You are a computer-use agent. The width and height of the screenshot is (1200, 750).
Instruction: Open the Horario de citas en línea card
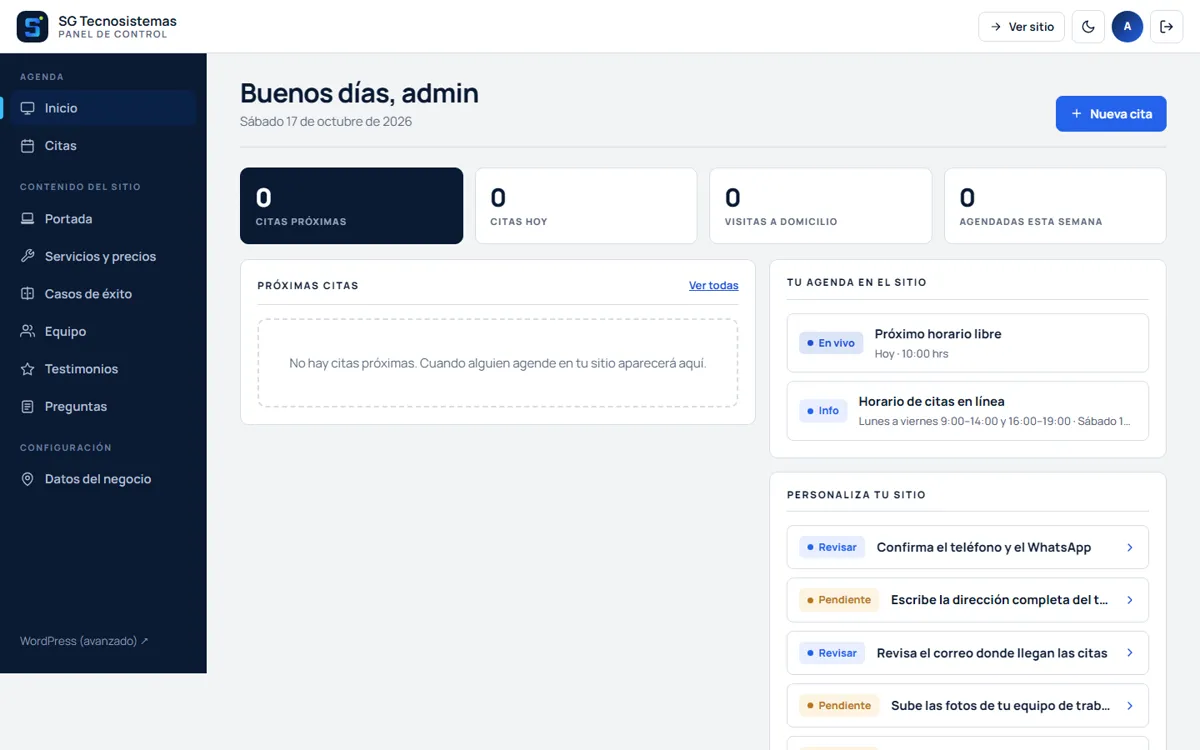tap(968, 411)
